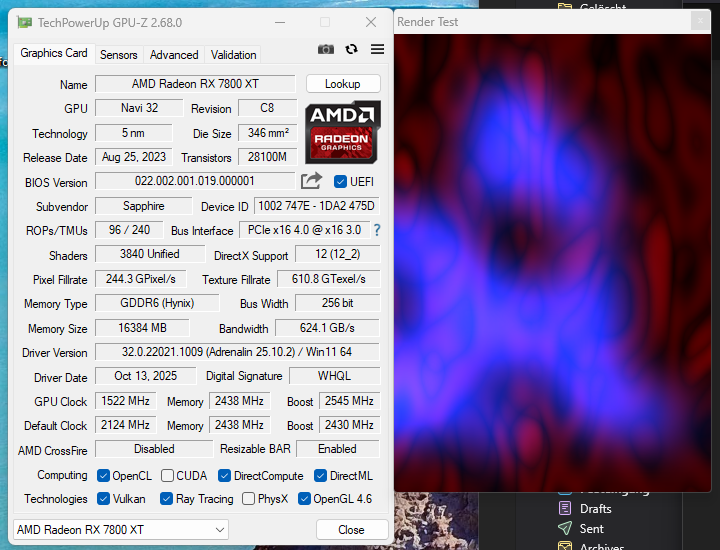Screen dimensions: 720x550
Task: Click the Memory Size 16384 MB
Action: pyautogui.click(x=142, y=328)
